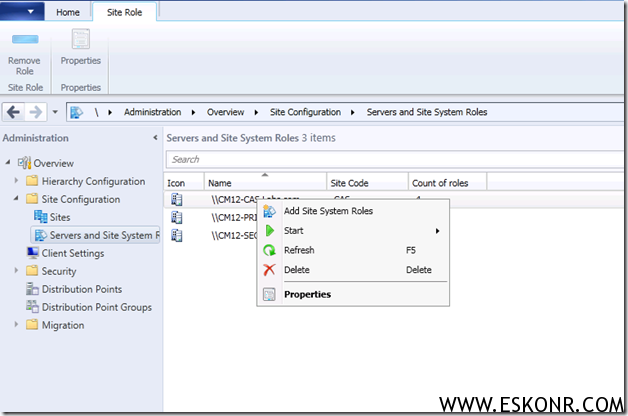628x416 pixels.
Task: Click the Site Configuration folder icon
Action: tap(32, 199)
